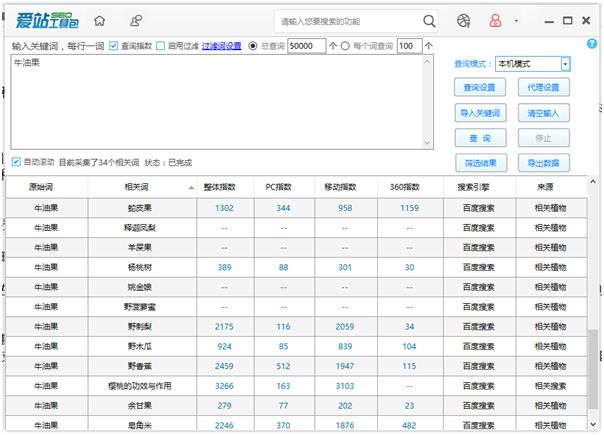Click the 筛选结果 button
This screenshot has height=435, width=604.
coord(481,163)
